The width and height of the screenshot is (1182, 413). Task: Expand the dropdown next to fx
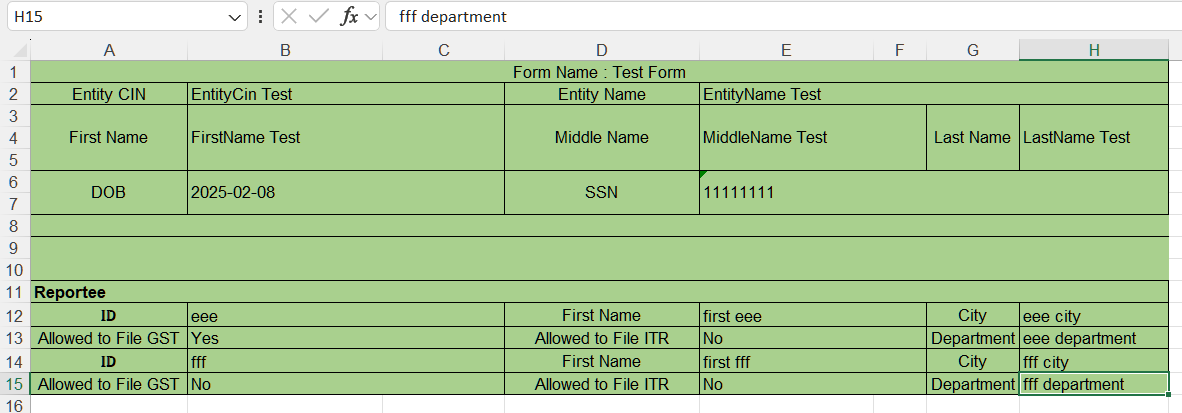371,17
